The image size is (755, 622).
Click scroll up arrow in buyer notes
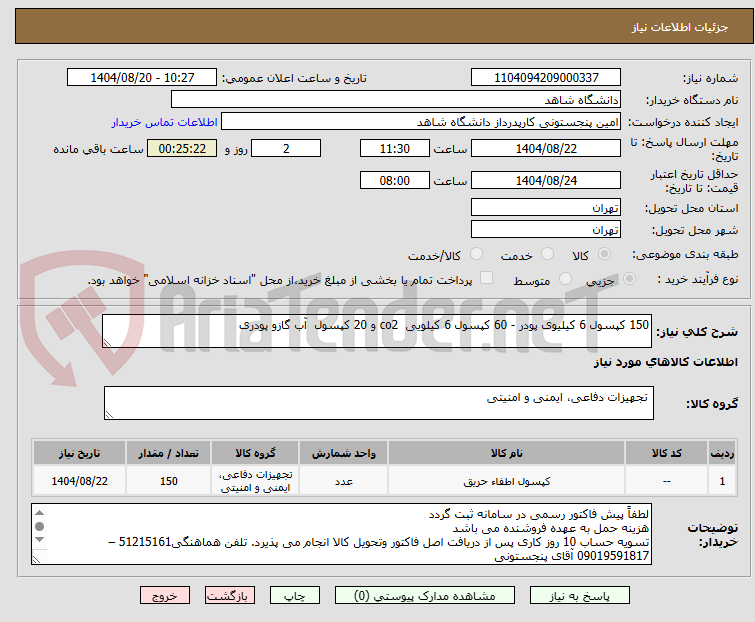(40, 513)
